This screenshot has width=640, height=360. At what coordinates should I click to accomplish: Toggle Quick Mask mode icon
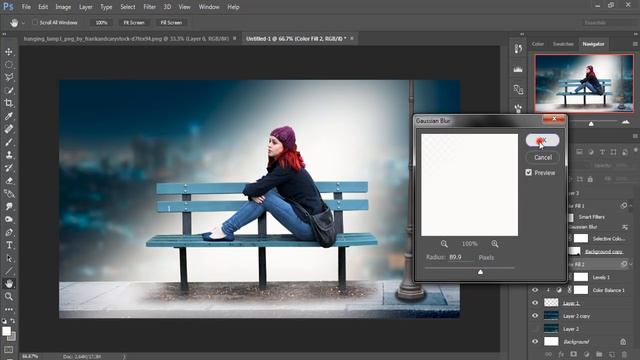pos(9,350)
